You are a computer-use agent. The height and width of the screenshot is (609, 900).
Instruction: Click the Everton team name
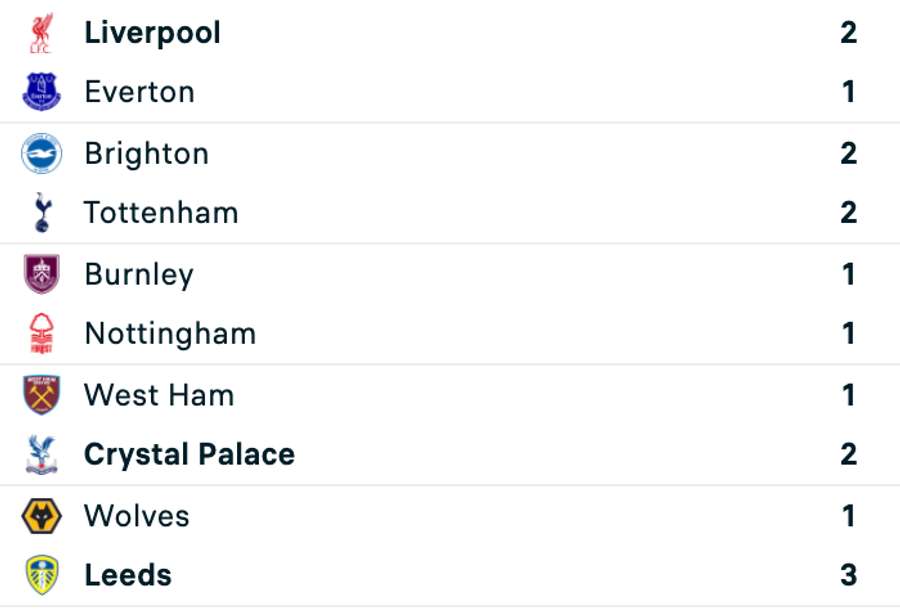(x=140, y=91)
